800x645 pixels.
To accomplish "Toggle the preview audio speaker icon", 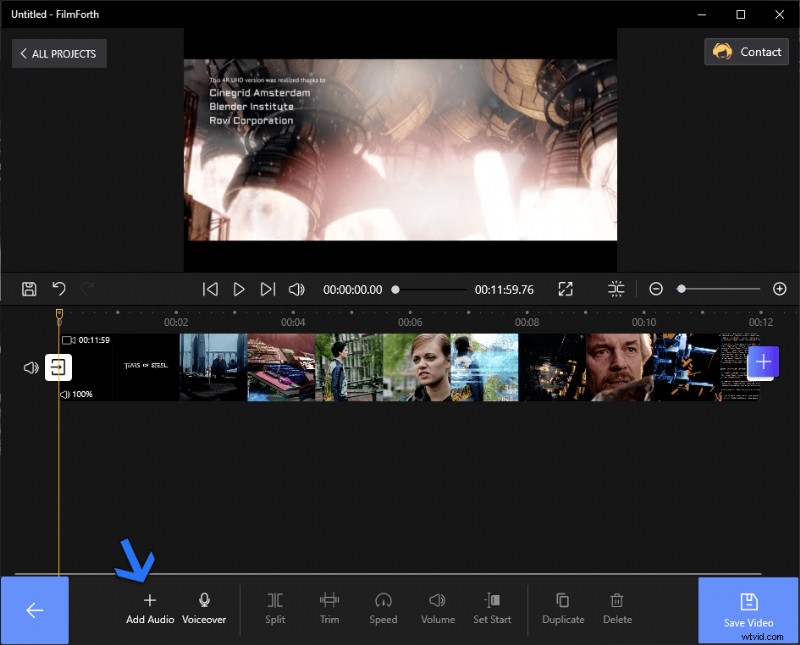I will [x=296, y=289].
